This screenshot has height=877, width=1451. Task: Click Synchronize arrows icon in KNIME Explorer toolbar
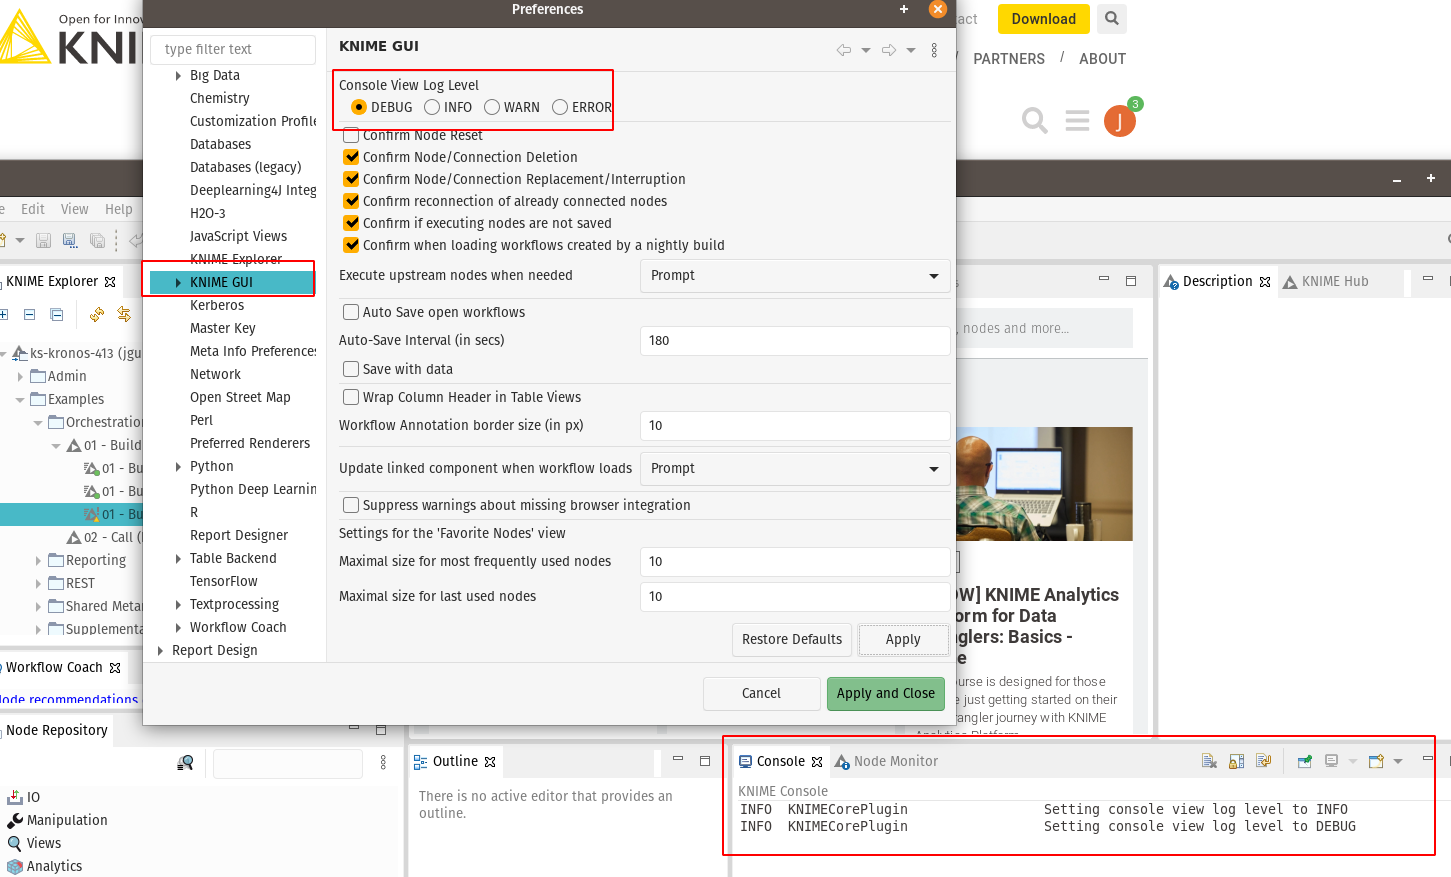click(x=123, y=314)
